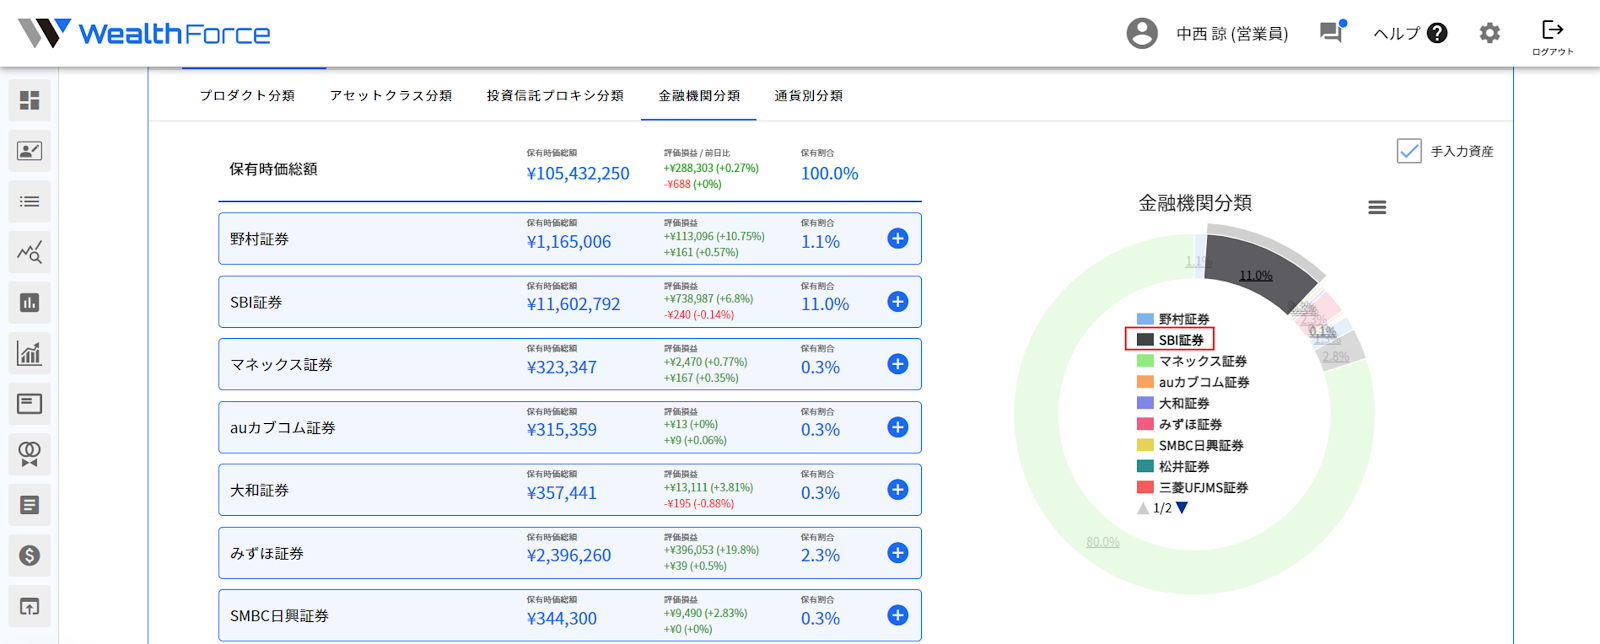Open the settings gear icon
This screenshot has width=1600, height=644.
pos(1490,33)
